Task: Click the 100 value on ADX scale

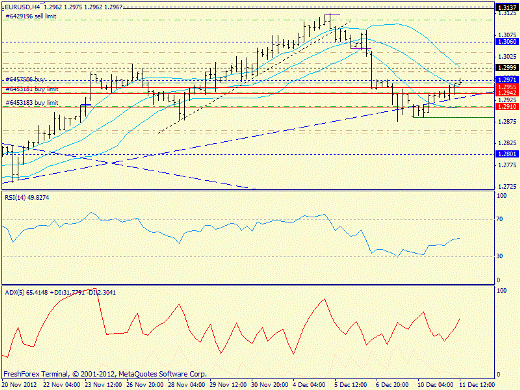Action: click(x=502, y=291)
